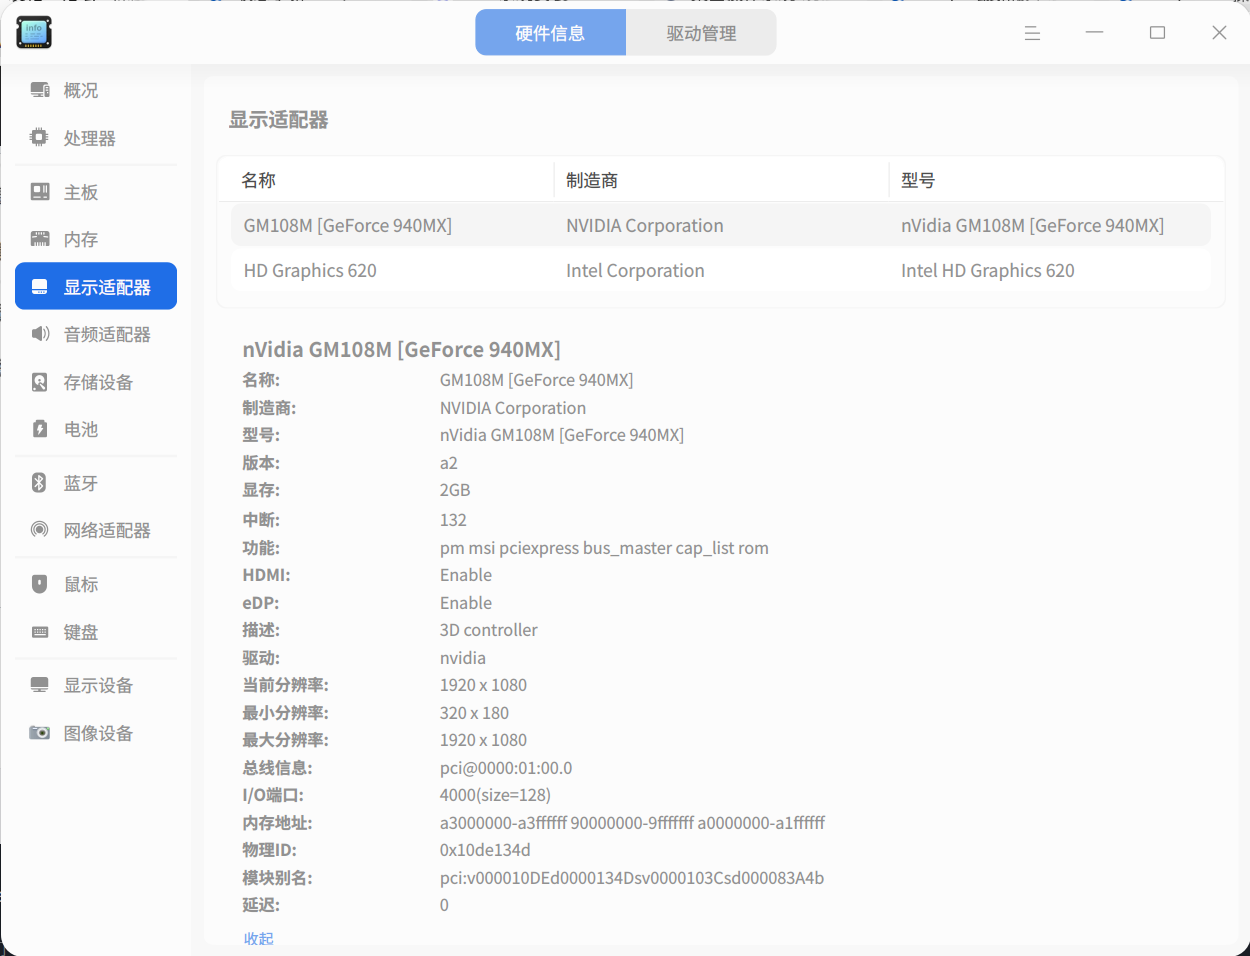Image resolution: width=1250 pixels, height=956 pixels.
Task: Click the 网络适配器 network icon
Action: pos(40,530)
